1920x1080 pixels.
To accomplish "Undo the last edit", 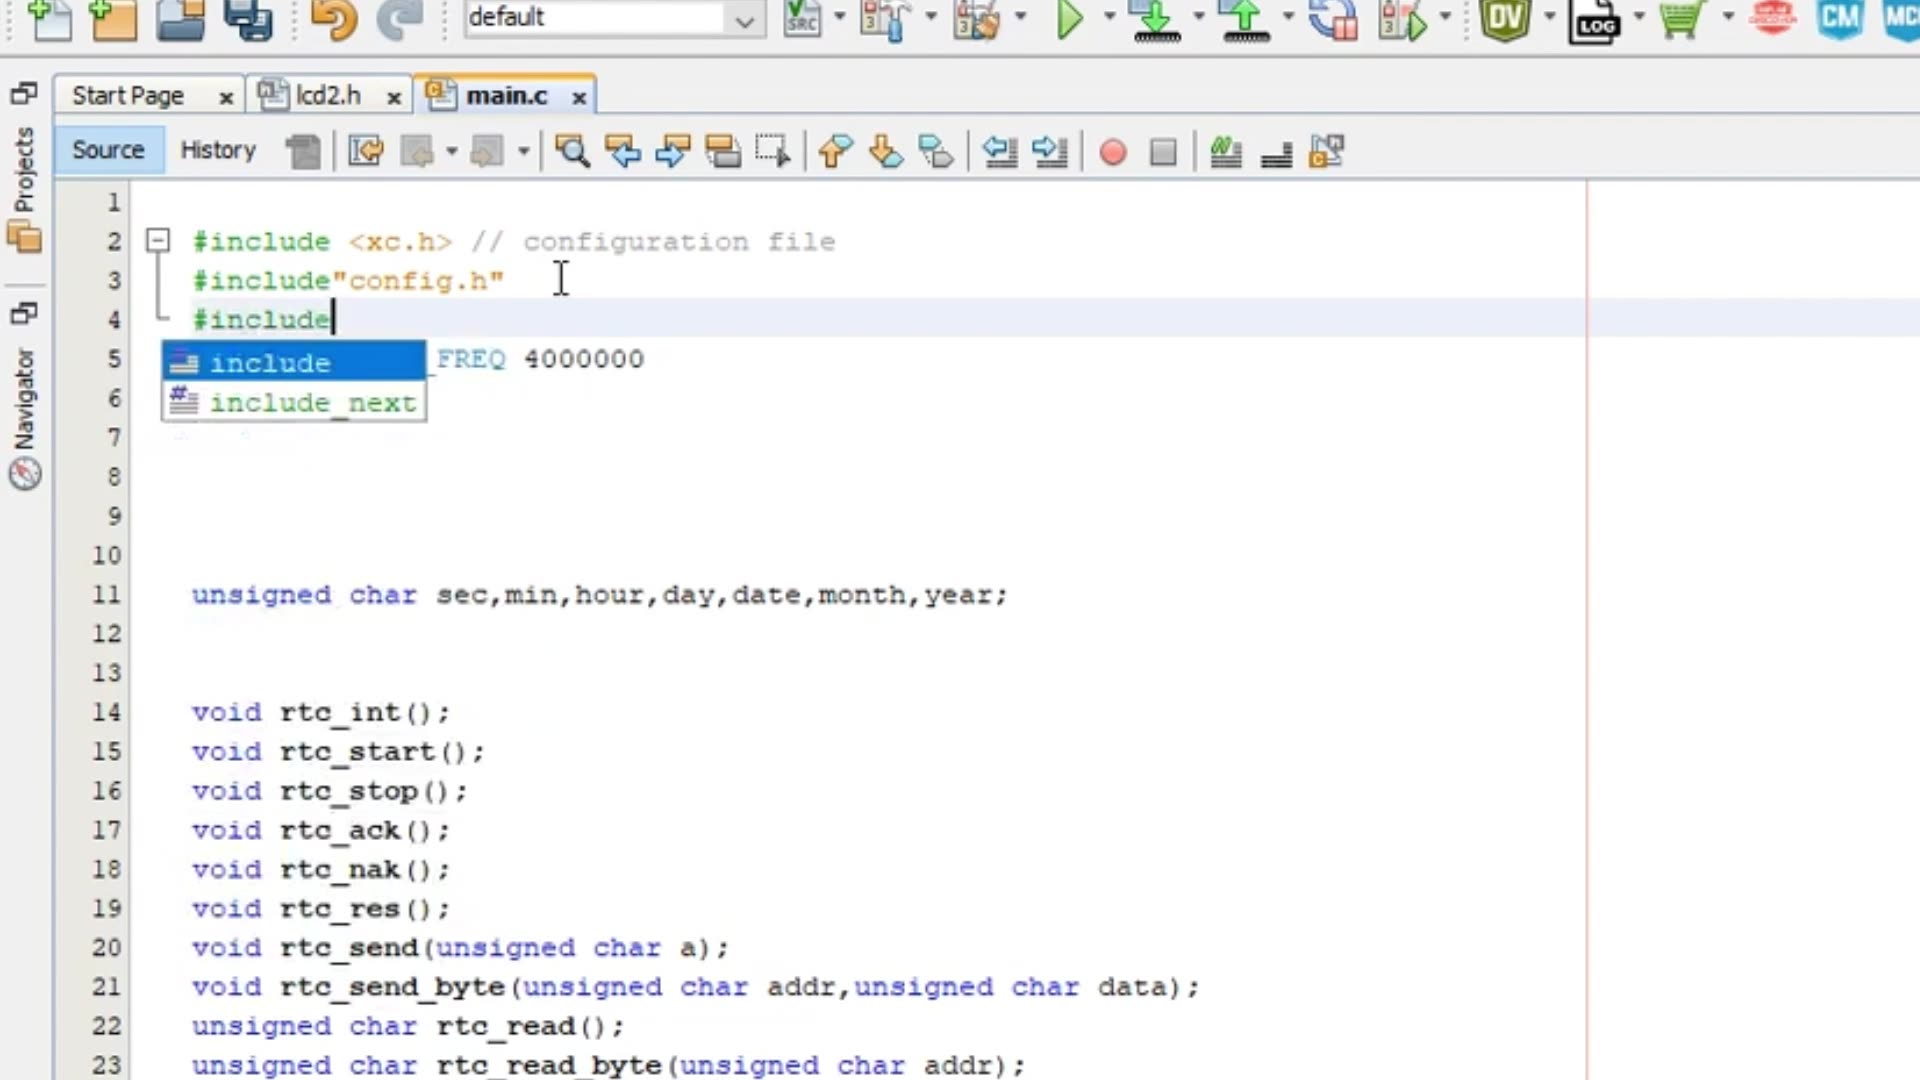I will 333,20.
